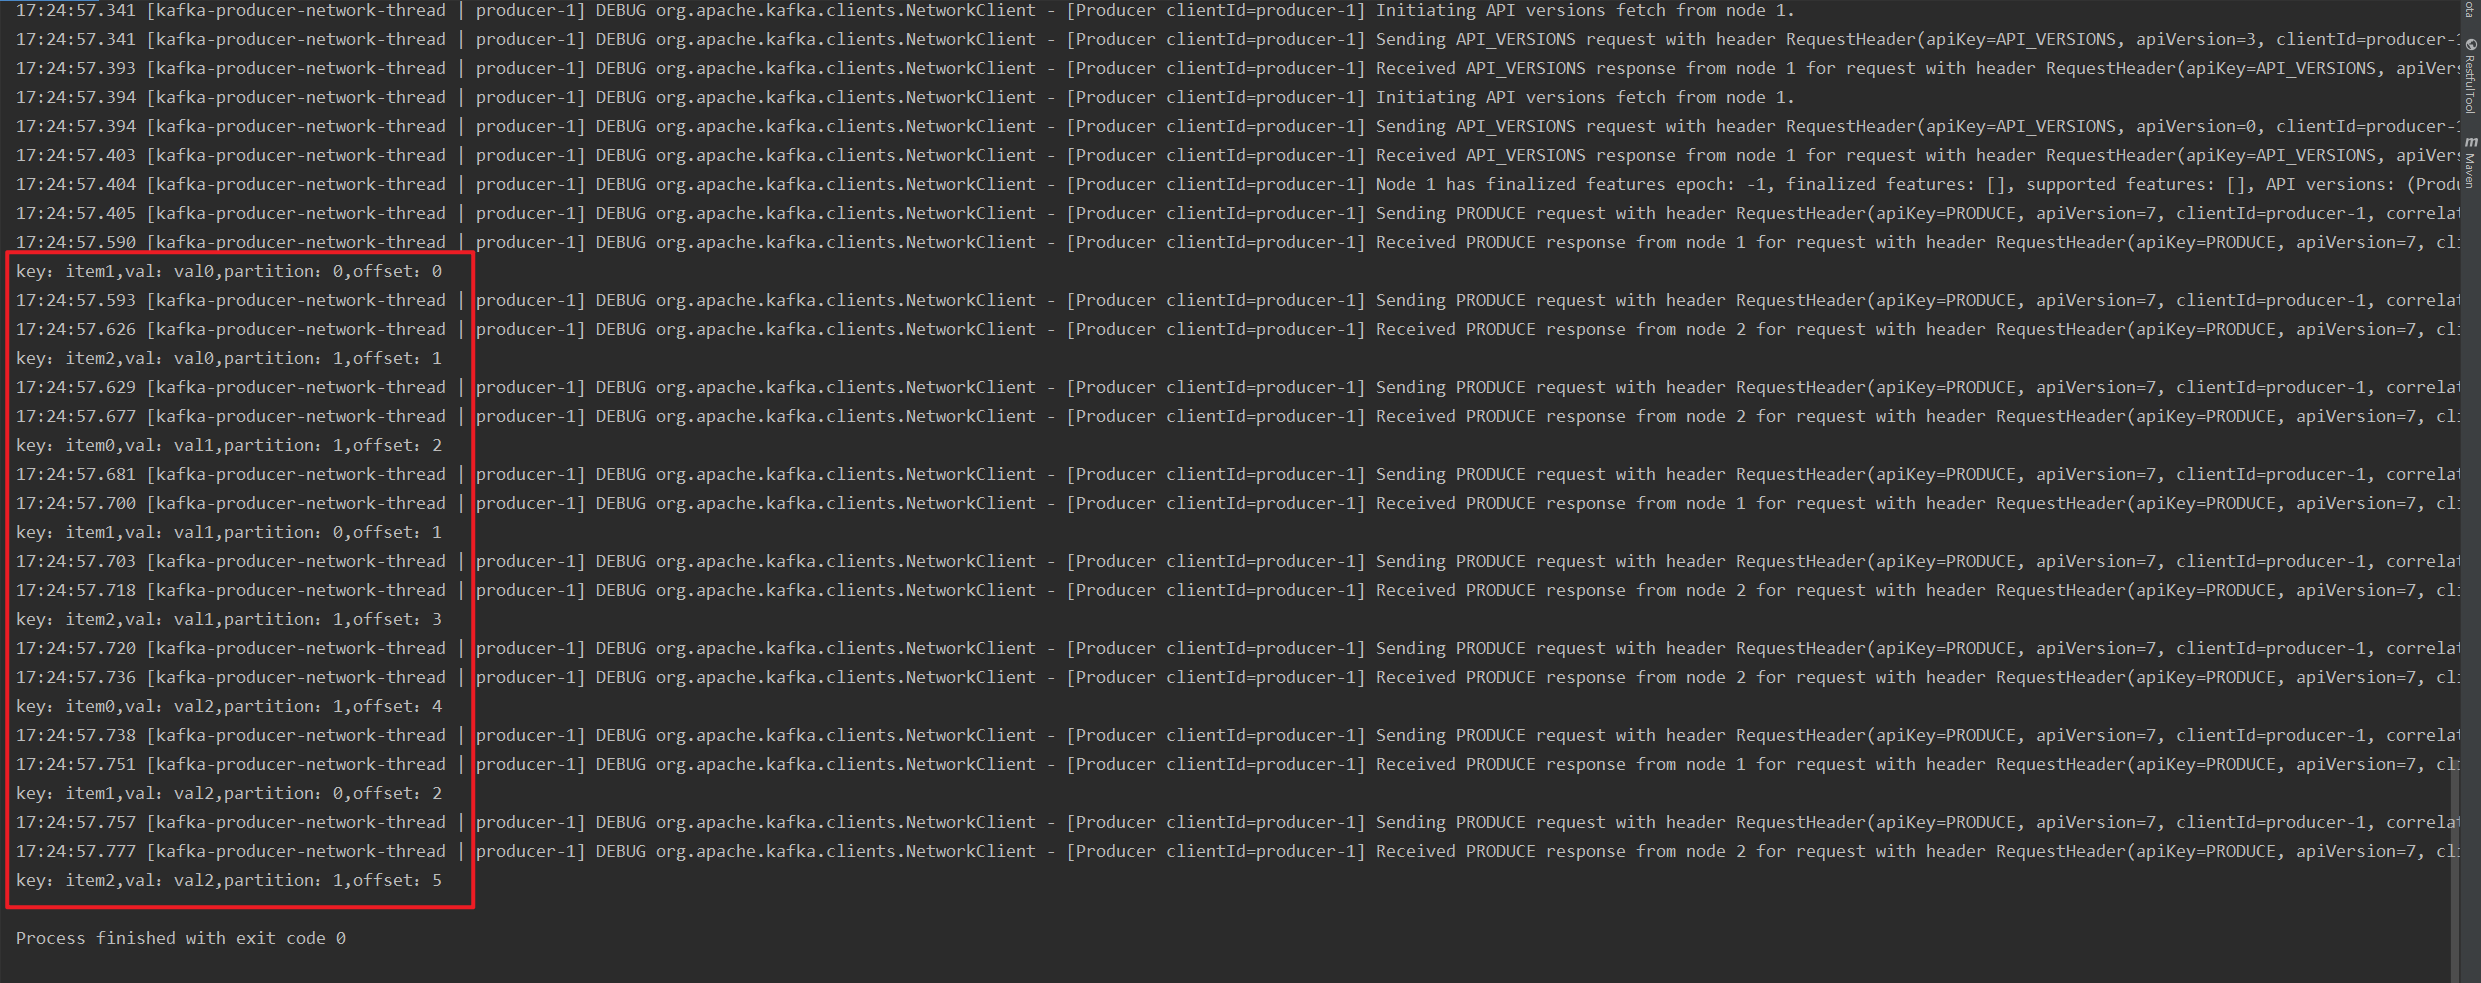Click the log line timestamped 17:24:57.777
This screenshot has width=2481, height=983.
[1237, 851]
